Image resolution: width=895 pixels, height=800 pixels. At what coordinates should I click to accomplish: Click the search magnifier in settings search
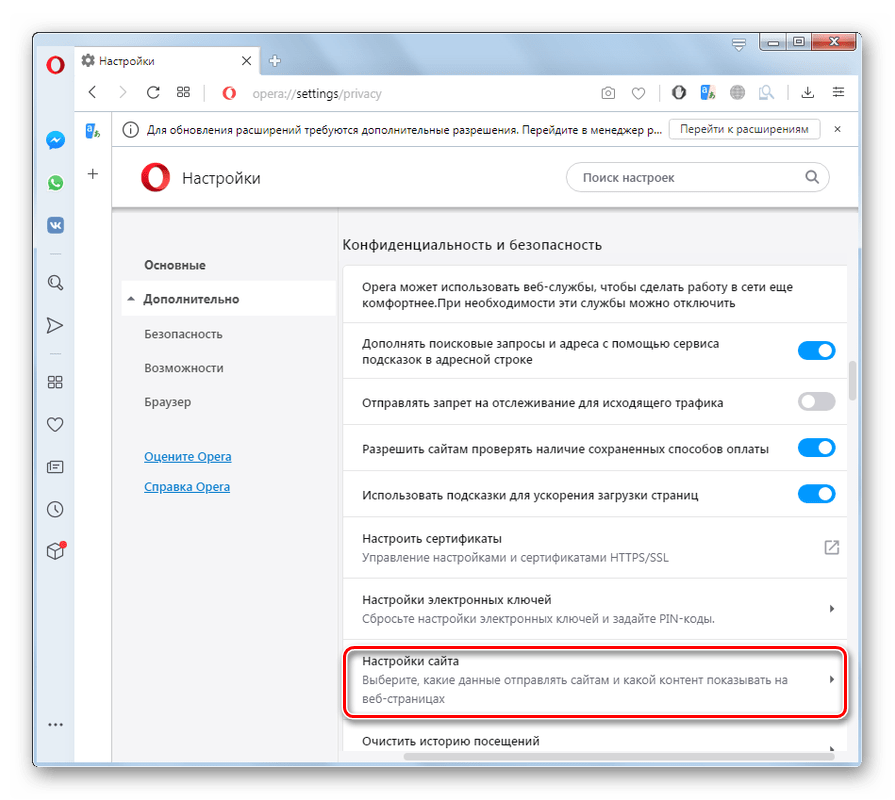(x=812, y=177)
